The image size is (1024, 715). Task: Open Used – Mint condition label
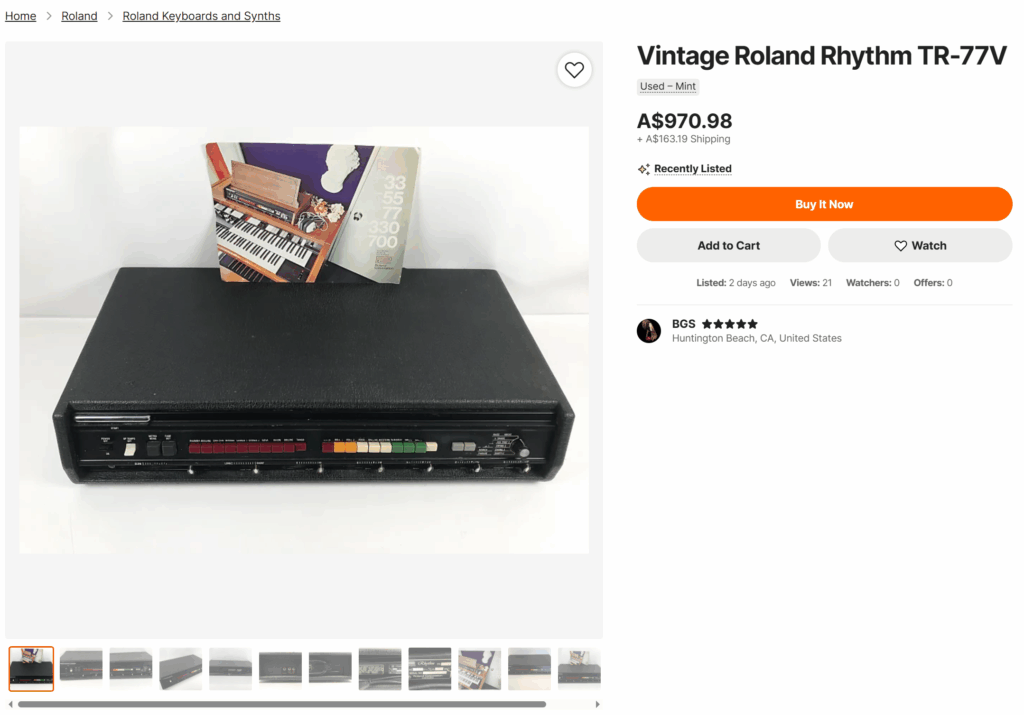coord(667,86)
